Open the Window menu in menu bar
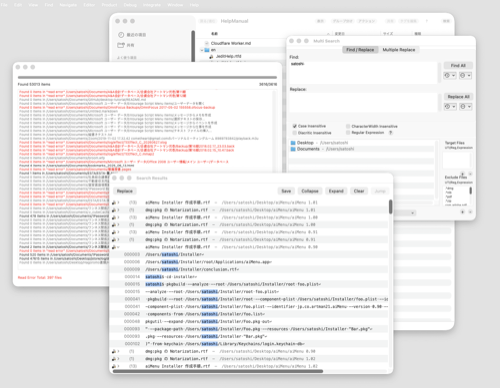The width and height of the screenshot is (500, 388). (175, 5)
